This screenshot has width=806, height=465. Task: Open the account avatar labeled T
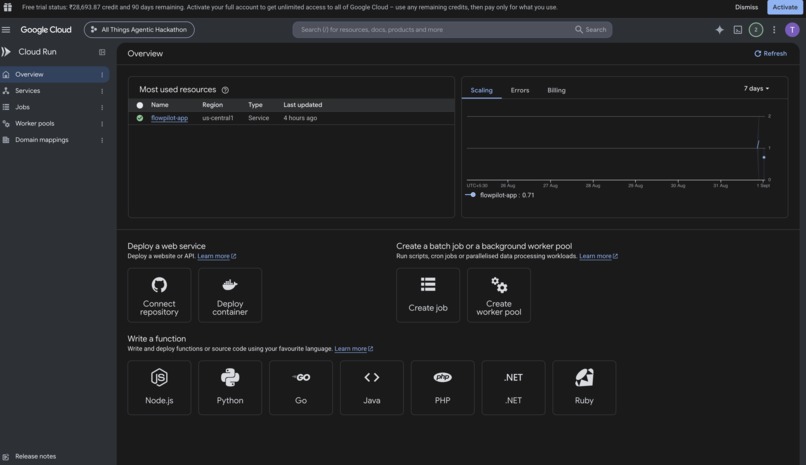pyautogui.click(x=792, y=30)
